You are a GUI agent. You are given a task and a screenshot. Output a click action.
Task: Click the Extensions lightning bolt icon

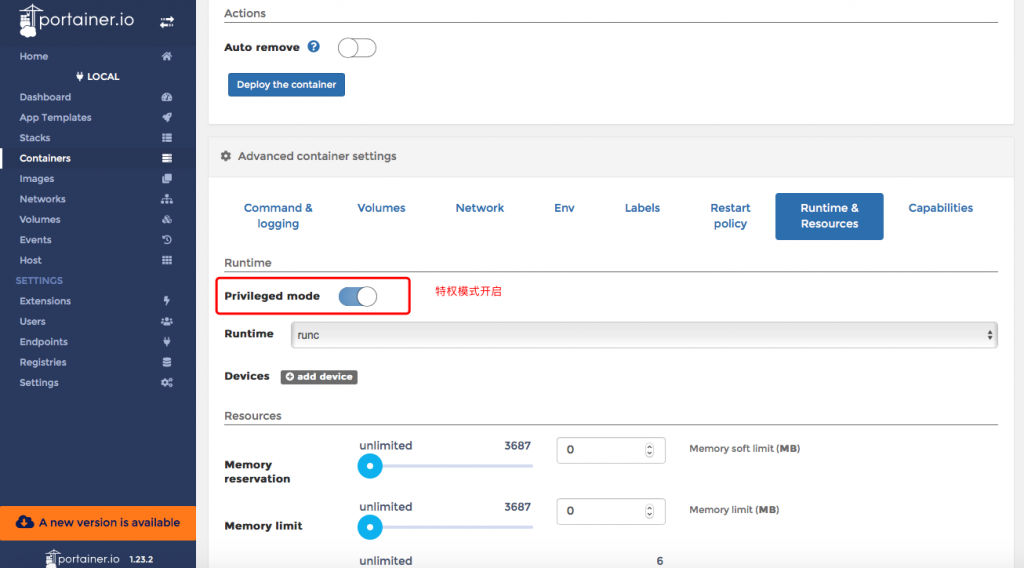[x=167, y=301]
